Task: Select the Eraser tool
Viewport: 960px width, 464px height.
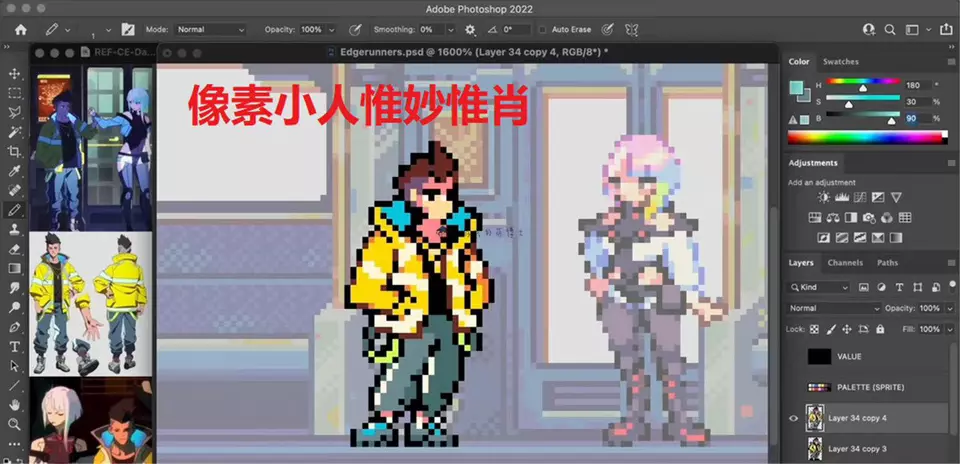Action: click(x=14, y=249)
